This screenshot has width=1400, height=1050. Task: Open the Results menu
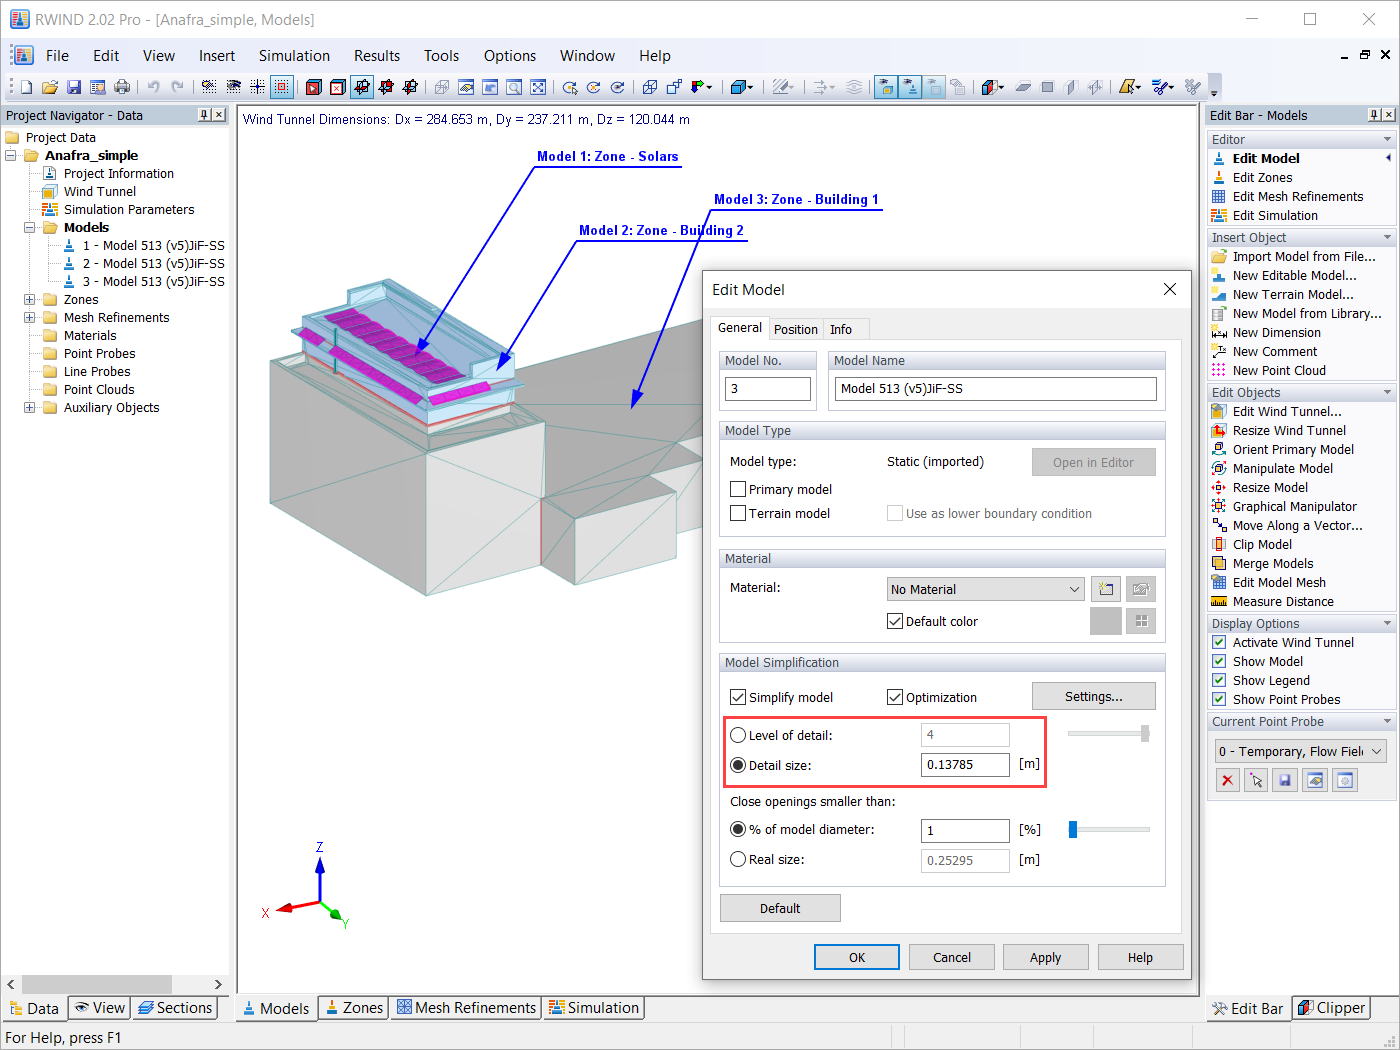pyautogui.click(x=377, y=56)
